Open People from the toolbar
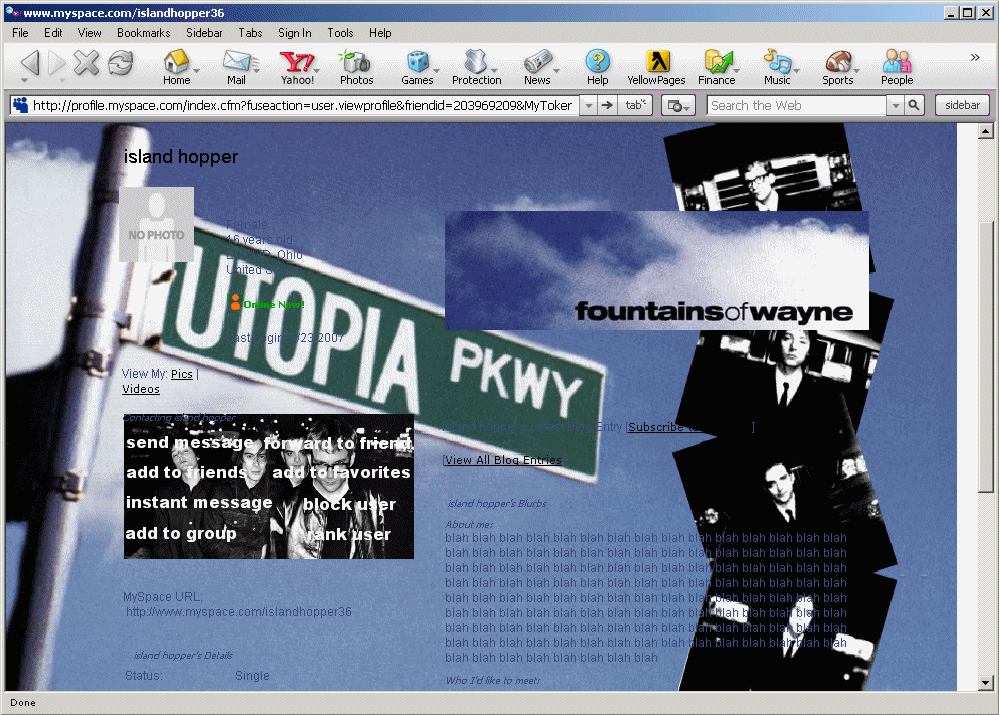 tap(897, 67)
